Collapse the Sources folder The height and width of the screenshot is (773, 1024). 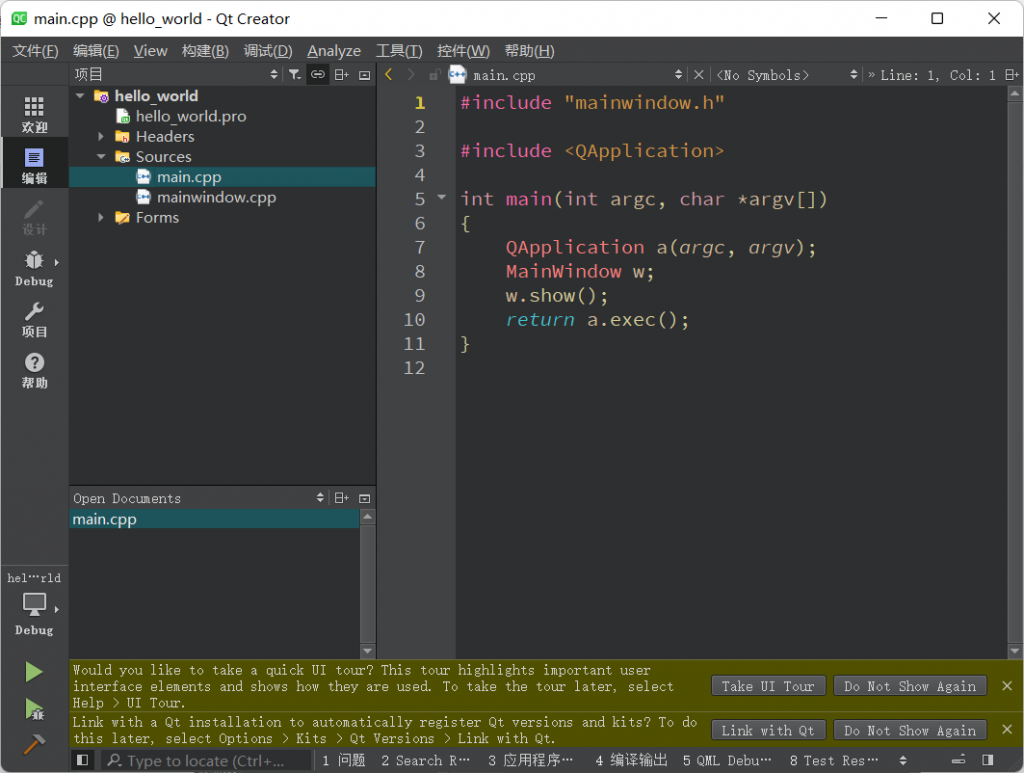coord(101,157)
